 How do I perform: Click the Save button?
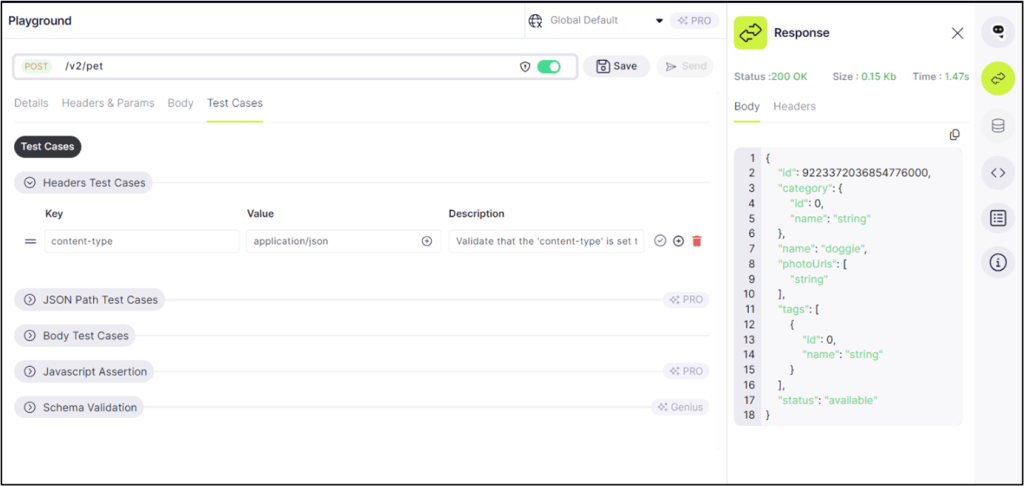[x=616, y=66]
